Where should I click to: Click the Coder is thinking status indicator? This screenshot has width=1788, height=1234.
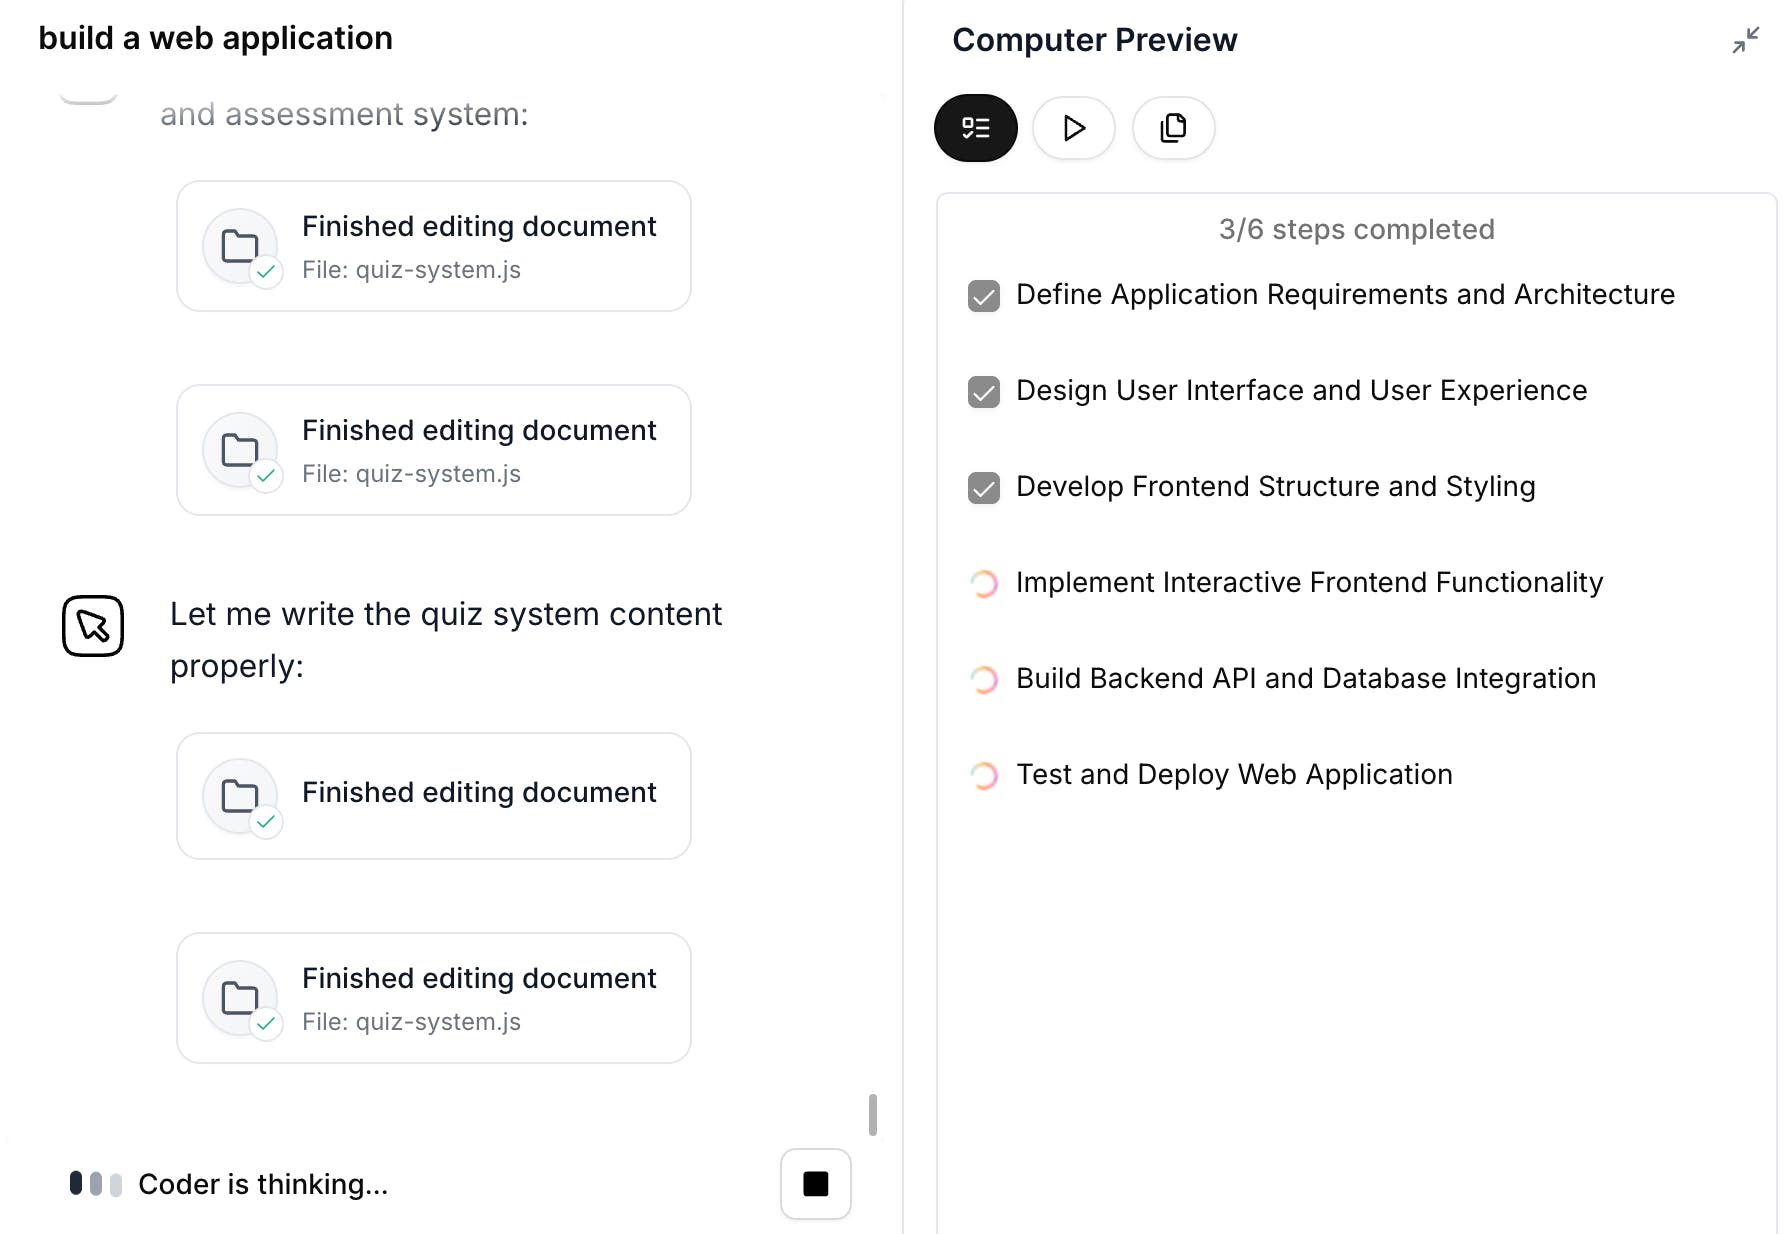[x=229, y=1184]
